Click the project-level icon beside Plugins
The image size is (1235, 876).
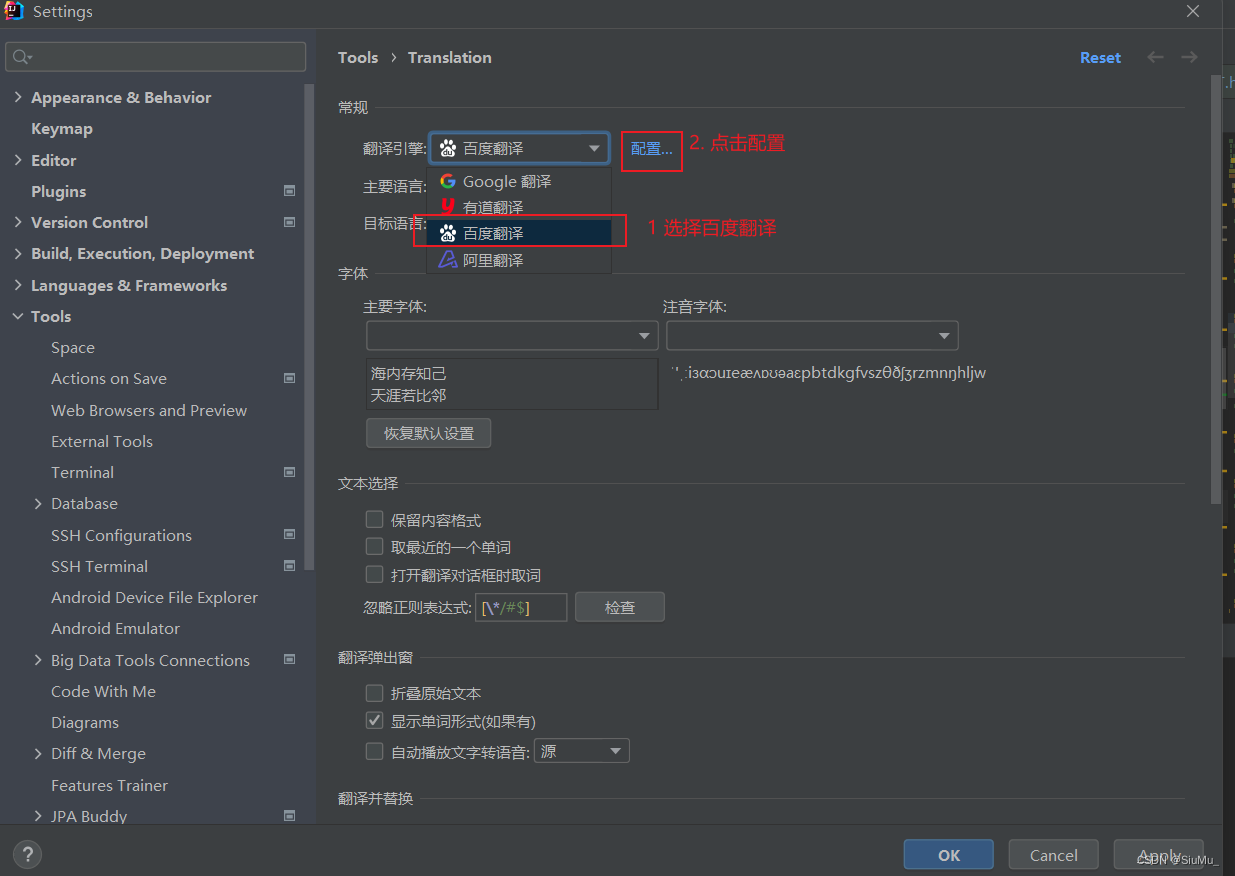[290, 191]
